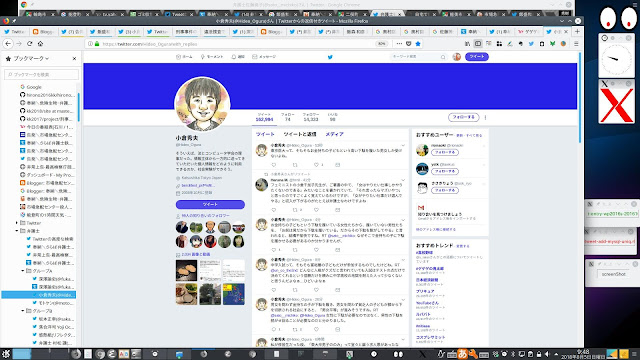Image resolution: width=640 pixels, height=360 pixels.
Task: Click the reply icon under the first tweet
Action: (273, 165)
